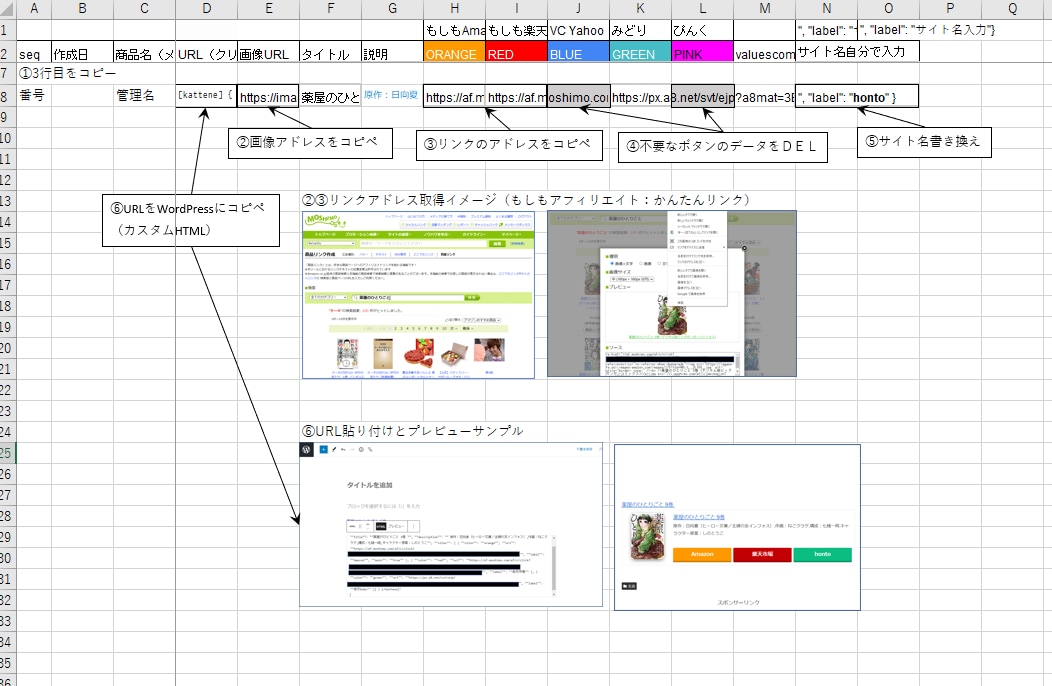Select the BLUE colored cell
The image size is (1052, 686).
[x=578, y=54]
